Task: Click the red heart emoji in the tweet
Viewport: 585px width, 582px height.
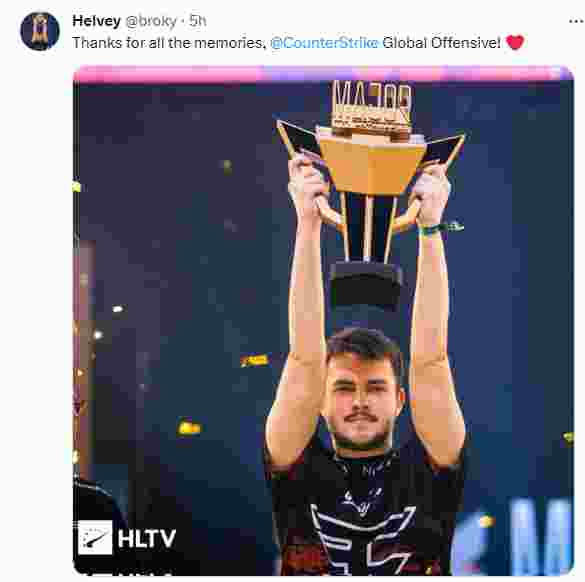Action: [515, 42]
